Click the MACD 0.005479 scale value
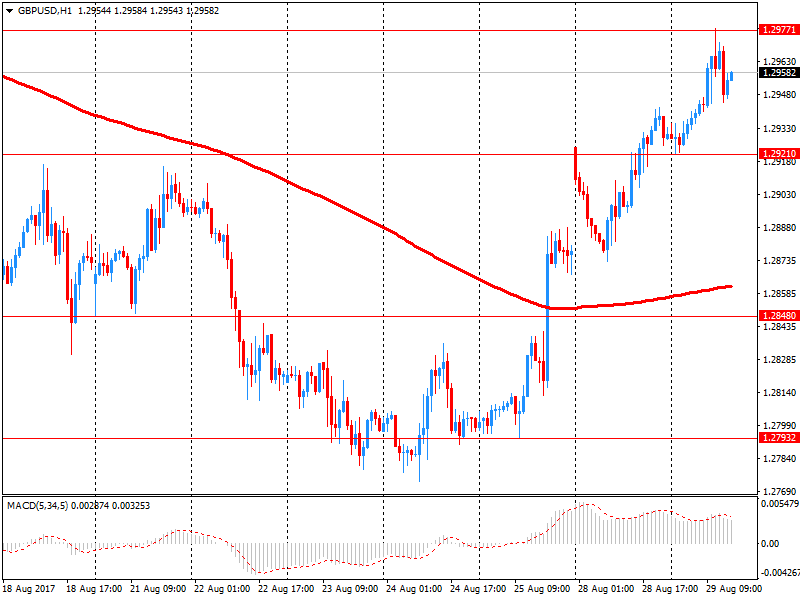This screenshot has width=800, height=600. tap(780, 504)
